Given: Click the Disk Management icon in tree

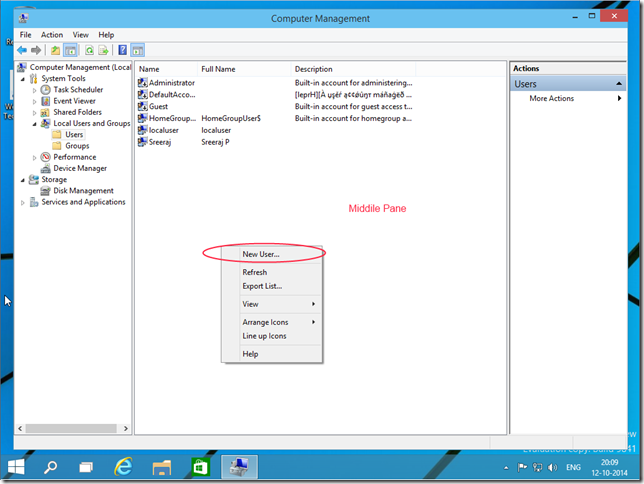Looking at the screenshot, I should [x=46, y=191].
